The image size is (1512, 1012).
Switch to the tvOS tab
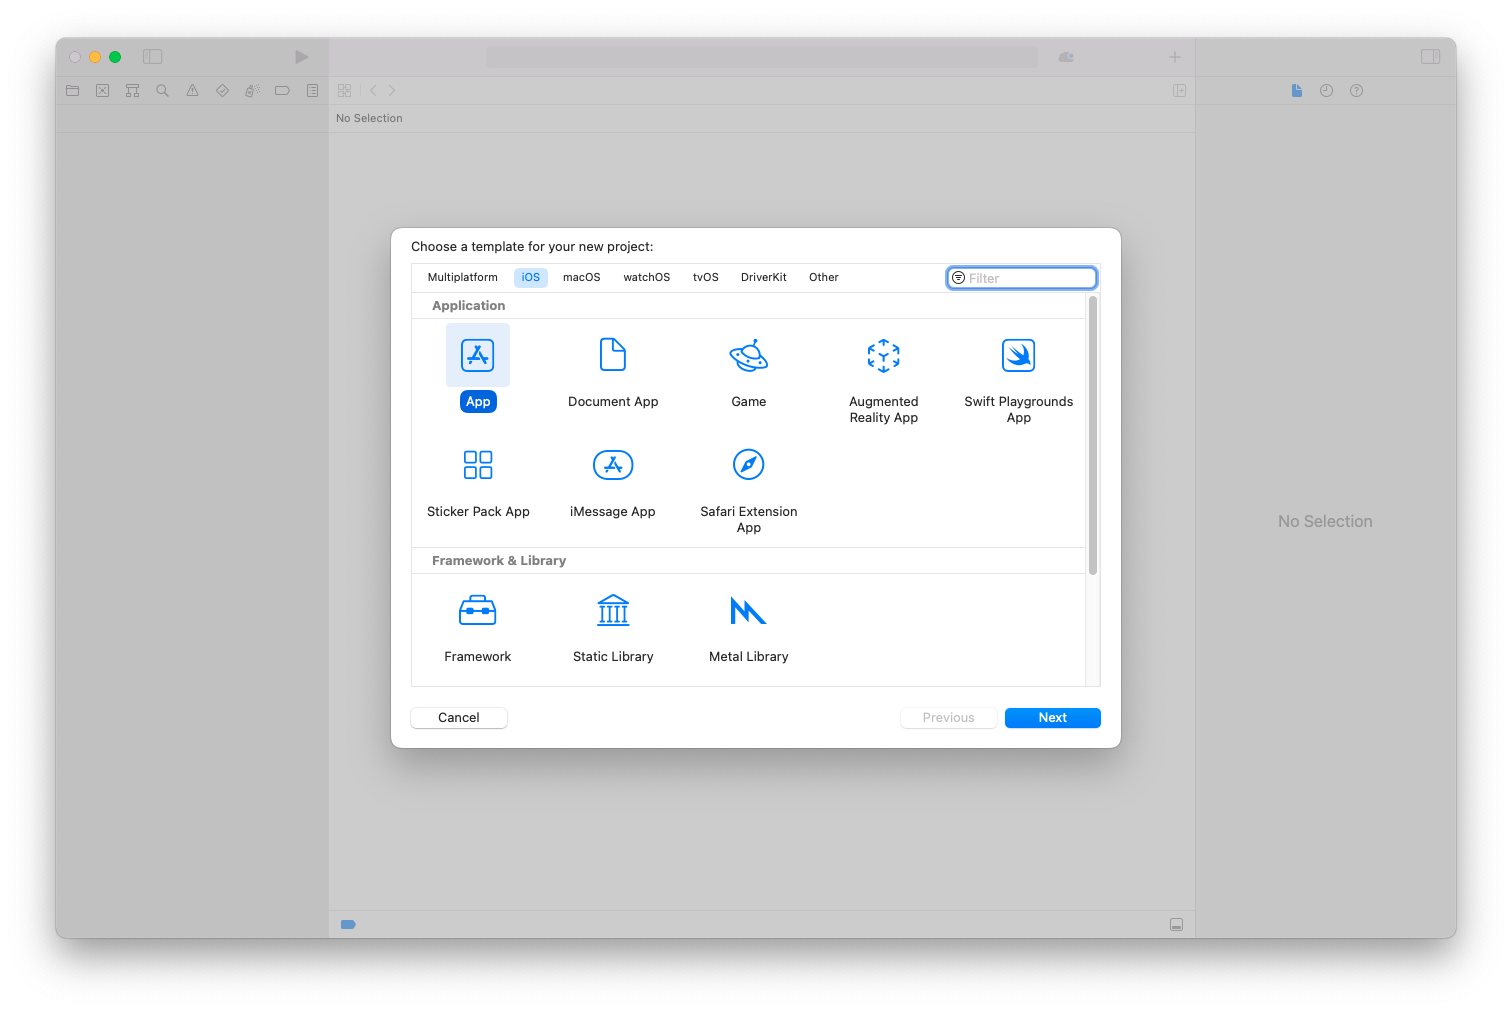[705, 277]
